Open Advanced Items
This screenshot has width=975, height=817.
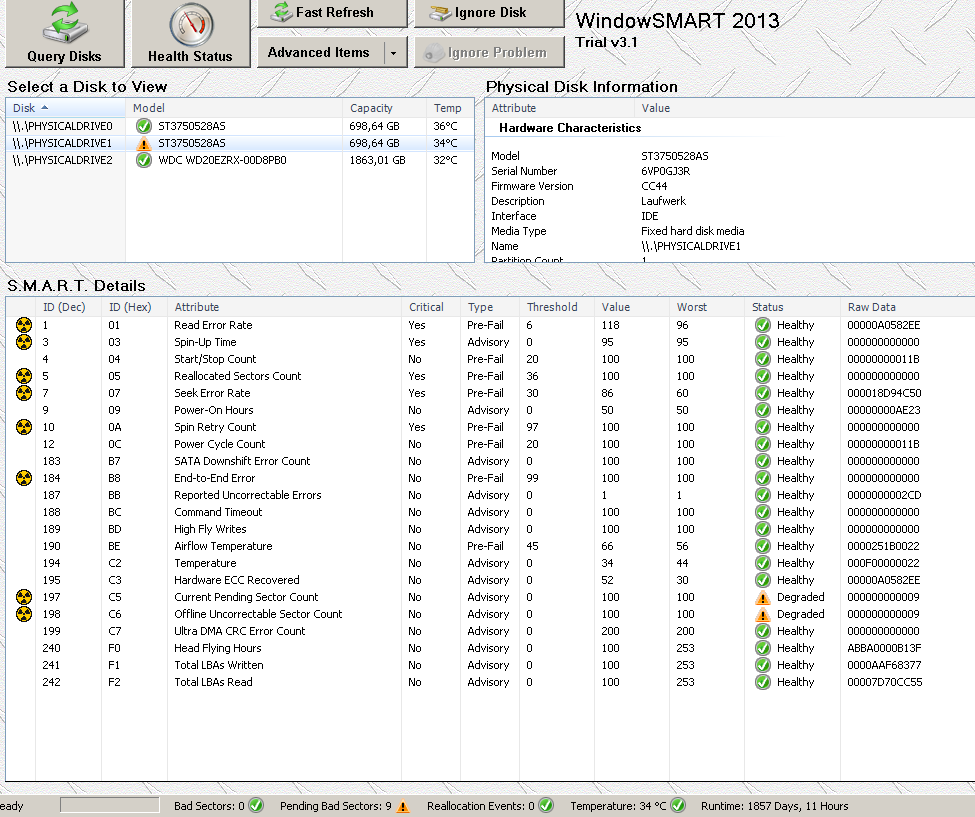click(319, 52)
